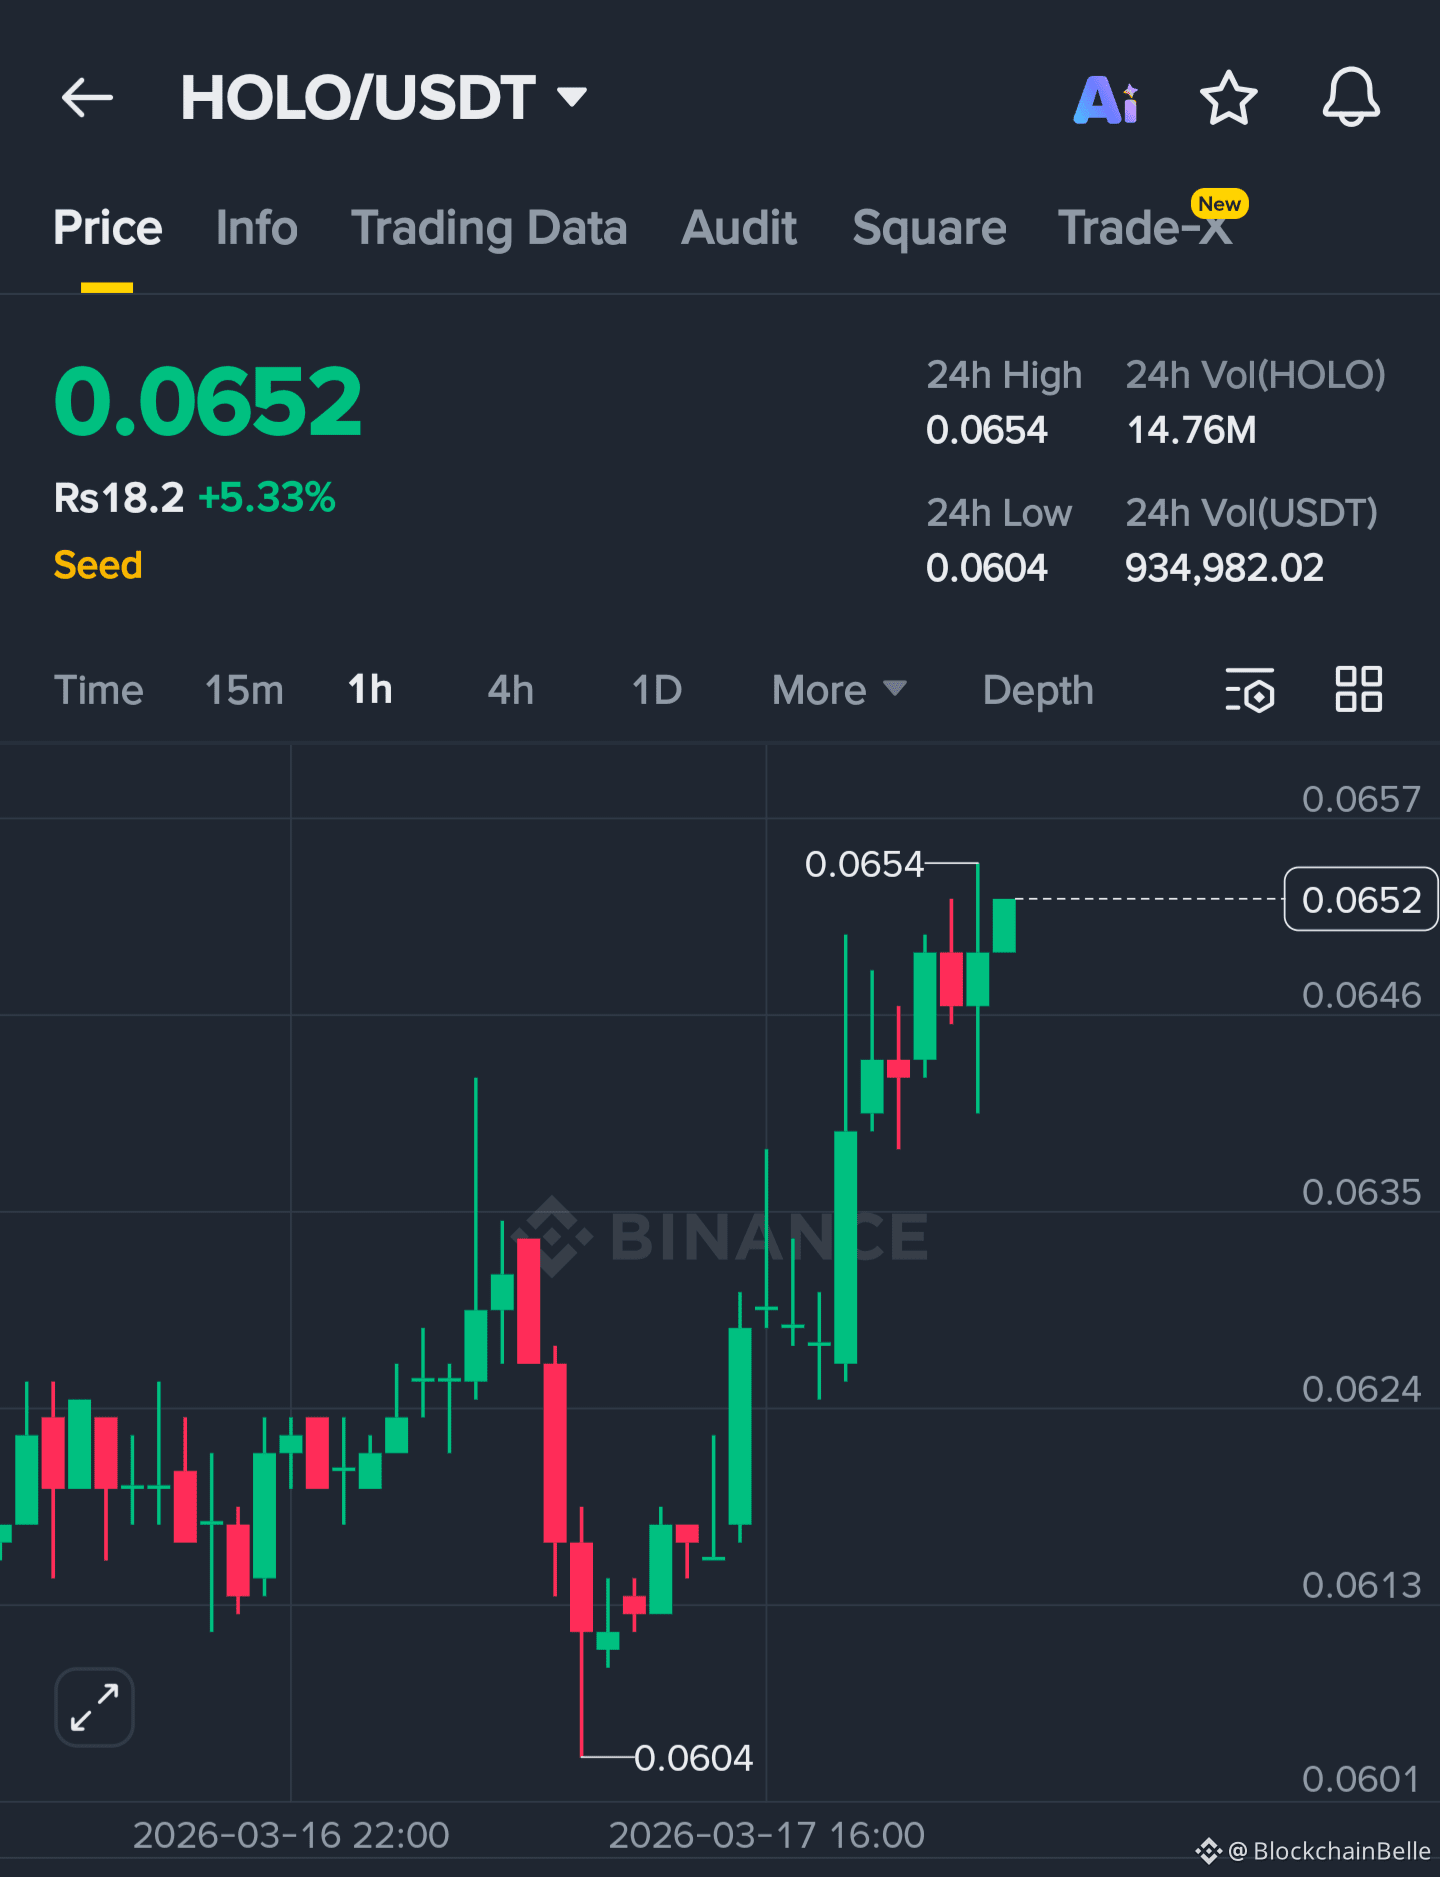Add HOLO/USDT to favorites with star
The image size is (1440, 1877).
pyautogui.click(x=1228, y=98)
